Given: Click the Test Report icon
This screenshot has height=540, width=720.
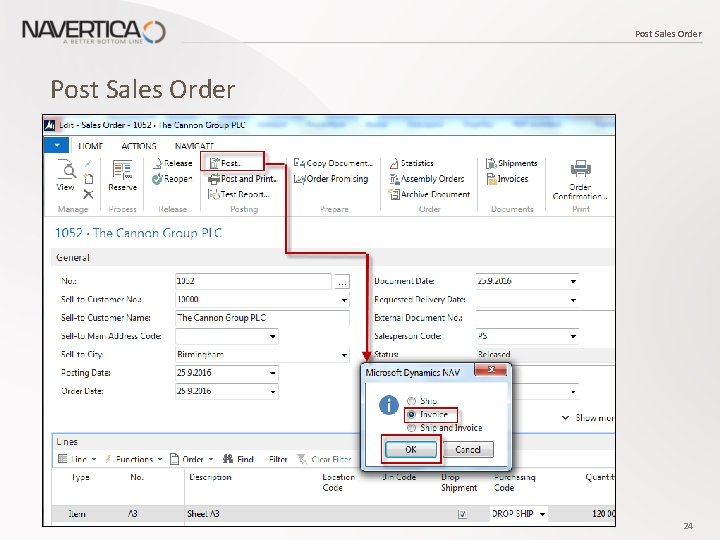Looking at the screenshot, I should coord(214,194).
